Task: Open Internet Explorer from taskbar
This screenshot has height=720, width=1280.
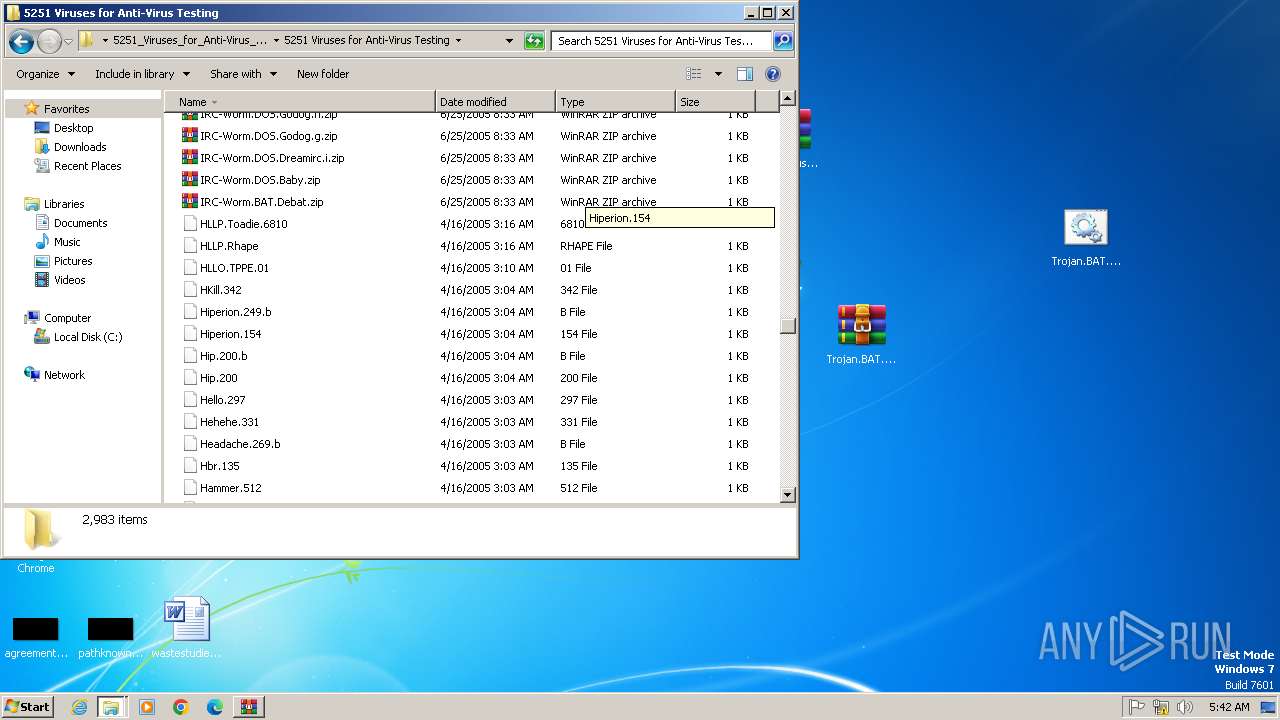Action: click(x=79, y=707)
